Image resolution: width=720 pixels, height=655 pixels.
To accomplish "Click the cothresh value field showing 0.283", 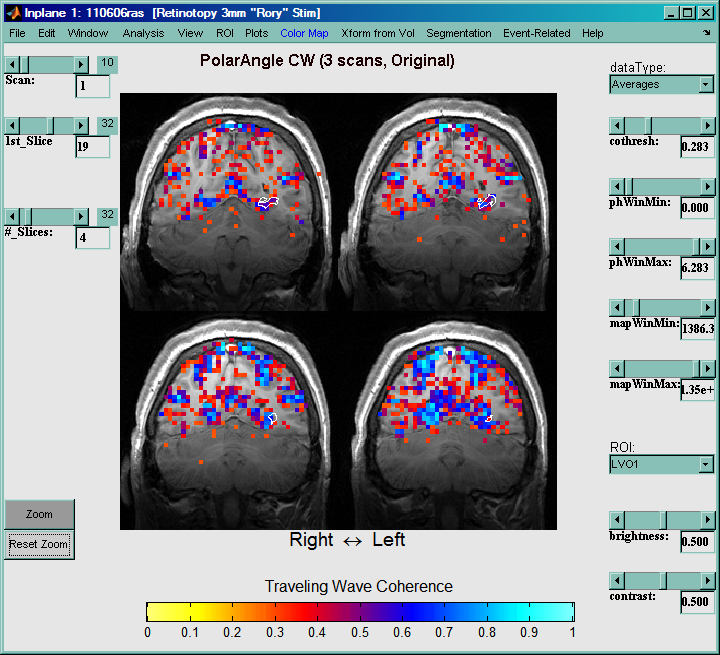I will tap(695, 147).
